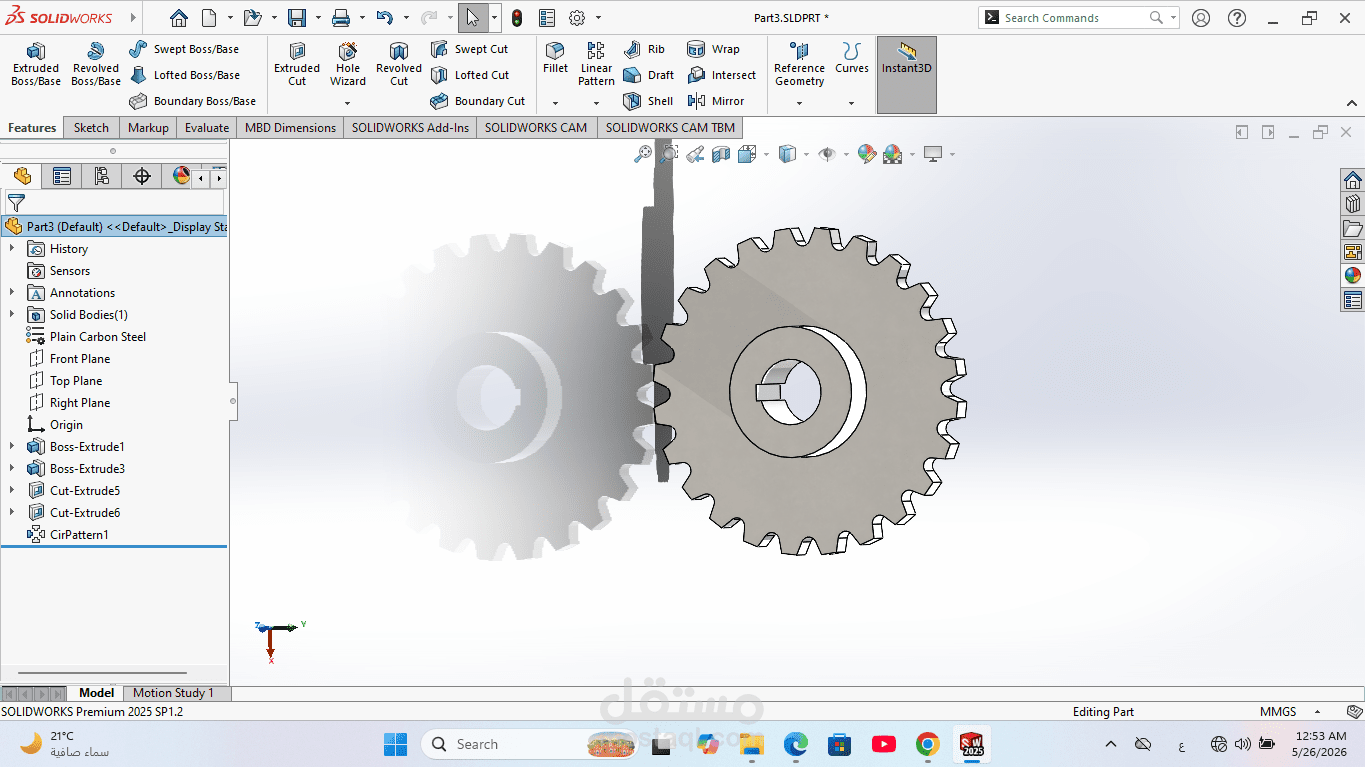Select the Draft tool

(x=648, y=75)
